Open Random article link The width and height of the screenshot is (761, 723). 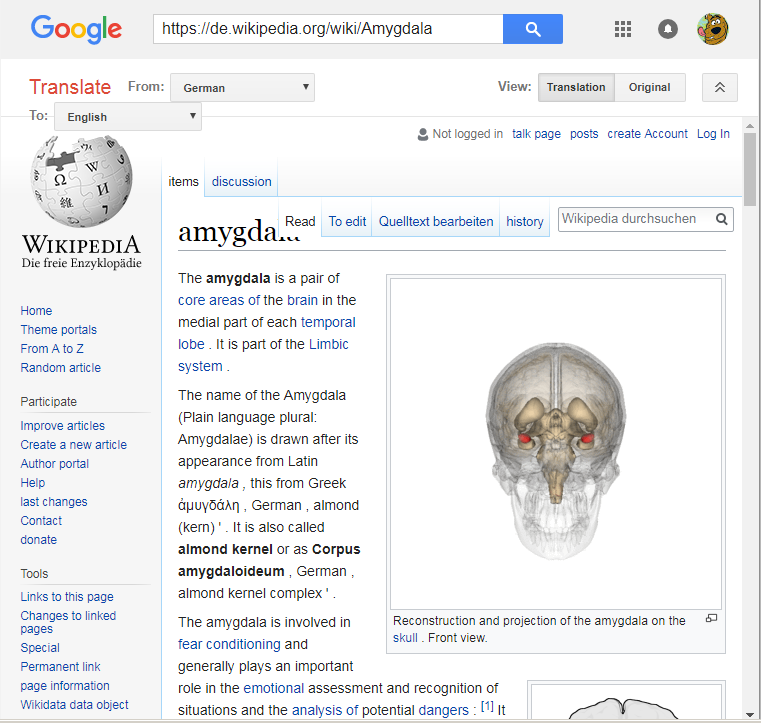(x=61, y=367)
